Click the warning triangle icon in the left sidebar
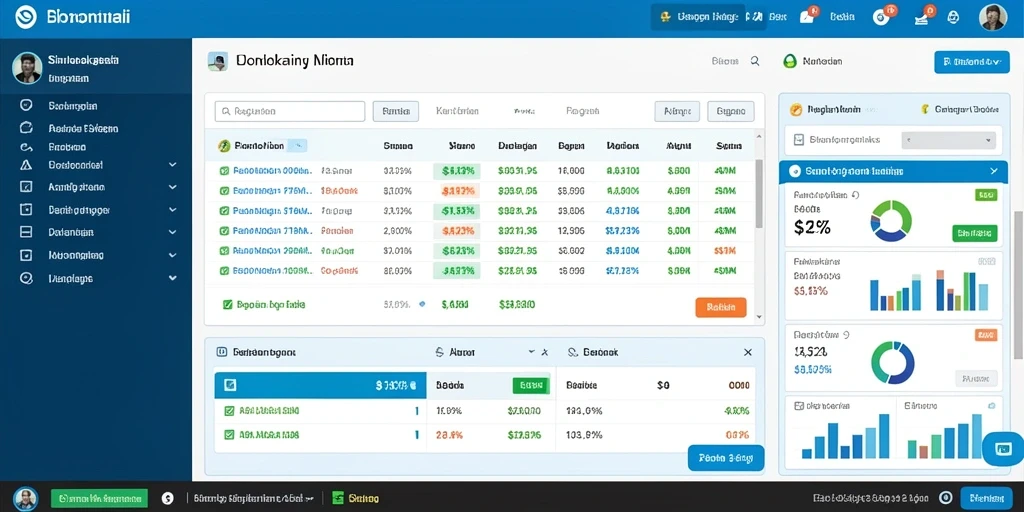The width and height of the screenshot is (1024, 512). [26, 165]
